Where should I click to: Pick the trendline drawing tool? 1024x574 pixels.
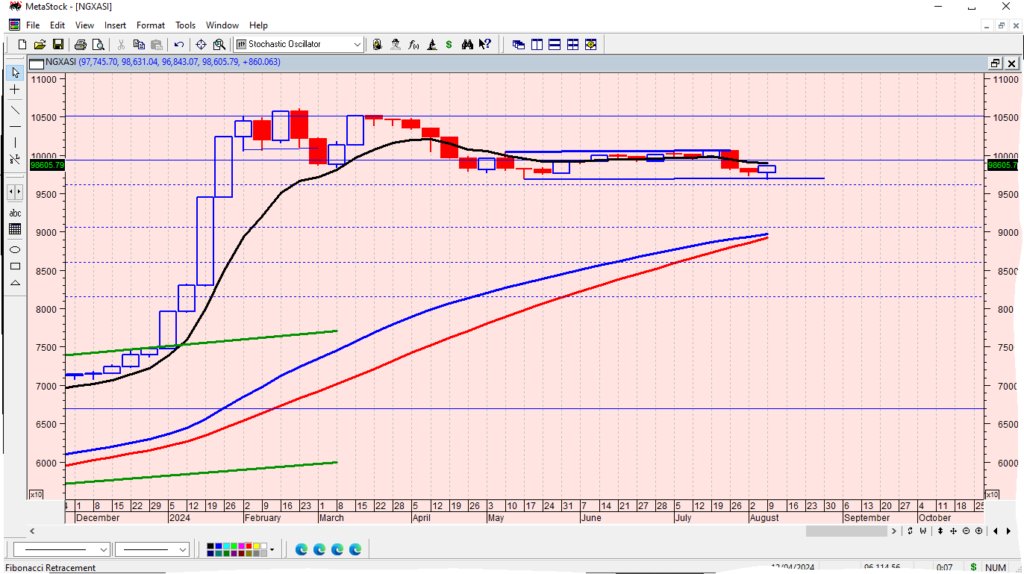click(15, 109)
